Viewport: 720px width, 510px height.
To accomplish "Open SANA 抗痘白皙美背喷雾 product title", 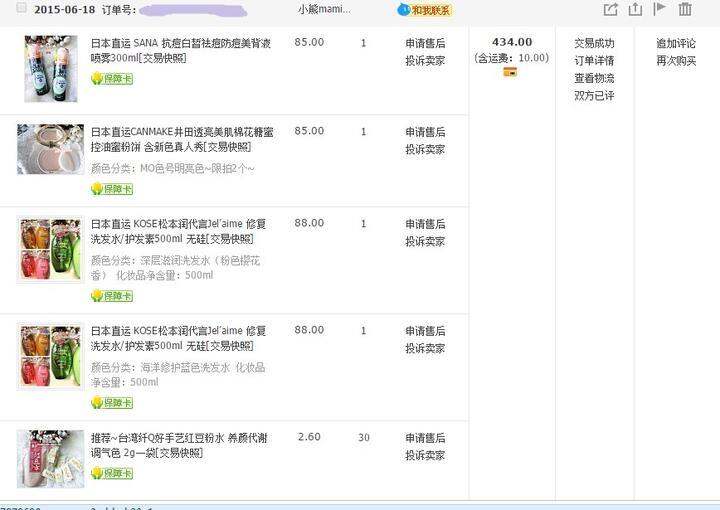I will point(181,50).
